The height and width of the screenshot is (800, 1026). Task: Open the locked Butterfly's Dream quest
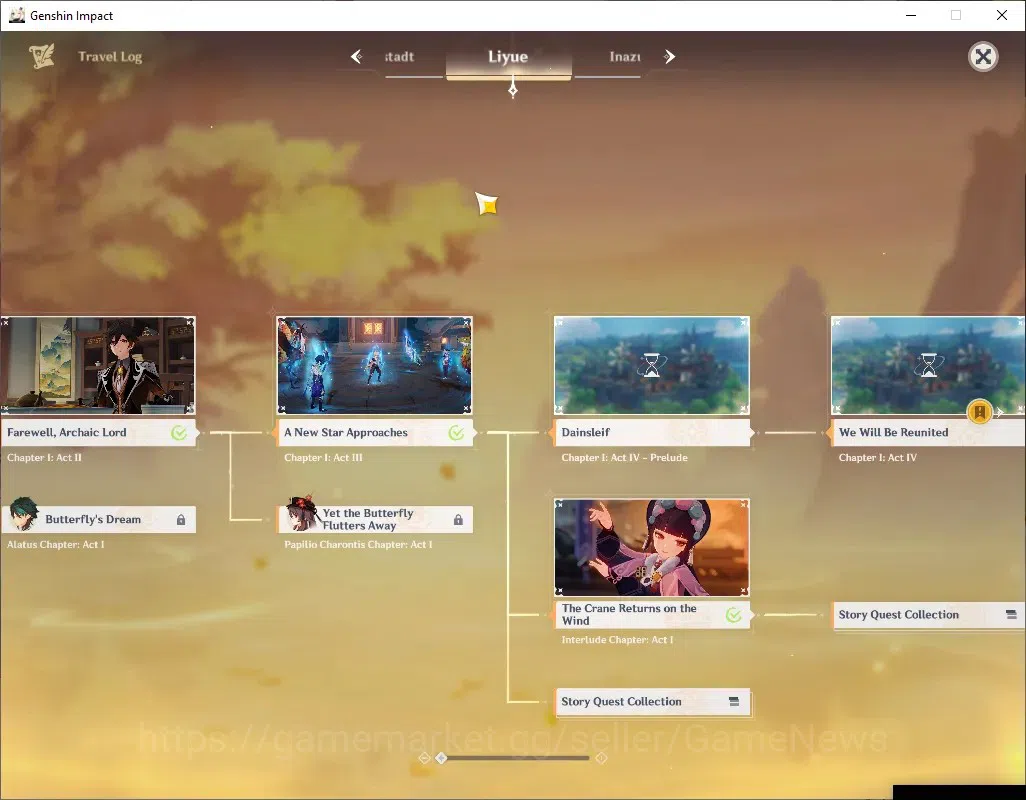(98, 519)
